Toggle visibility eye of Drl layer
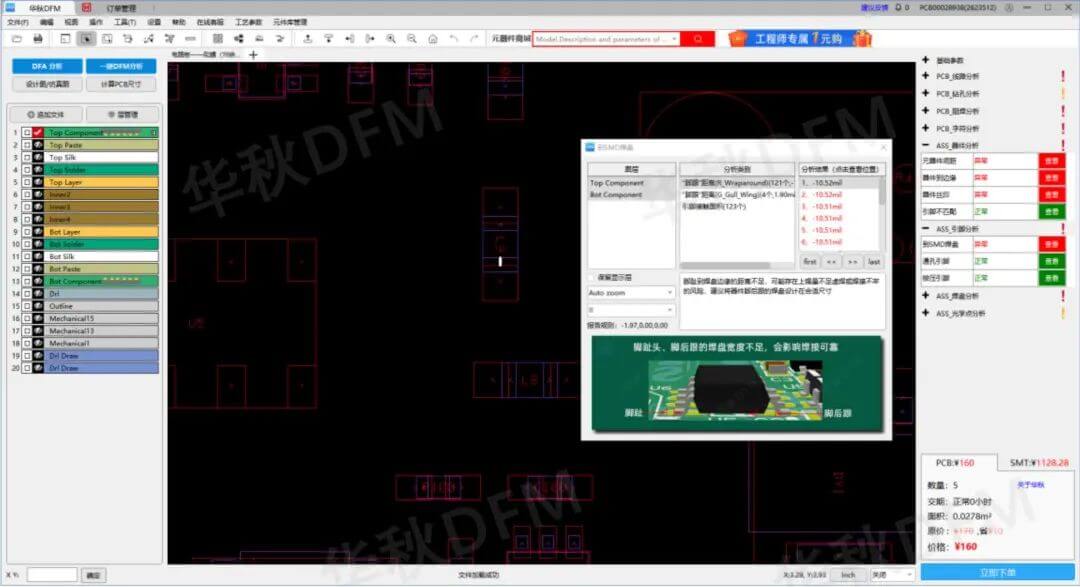The width and height of the screenshot is (1080, 587). pos(38,294)
